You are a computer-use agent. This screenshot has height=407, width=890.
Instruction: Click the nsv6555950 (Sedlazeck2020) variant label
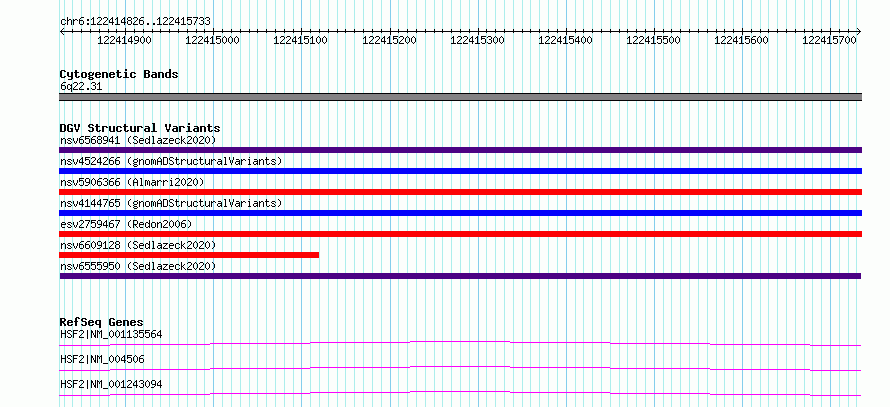pos(138,266)
